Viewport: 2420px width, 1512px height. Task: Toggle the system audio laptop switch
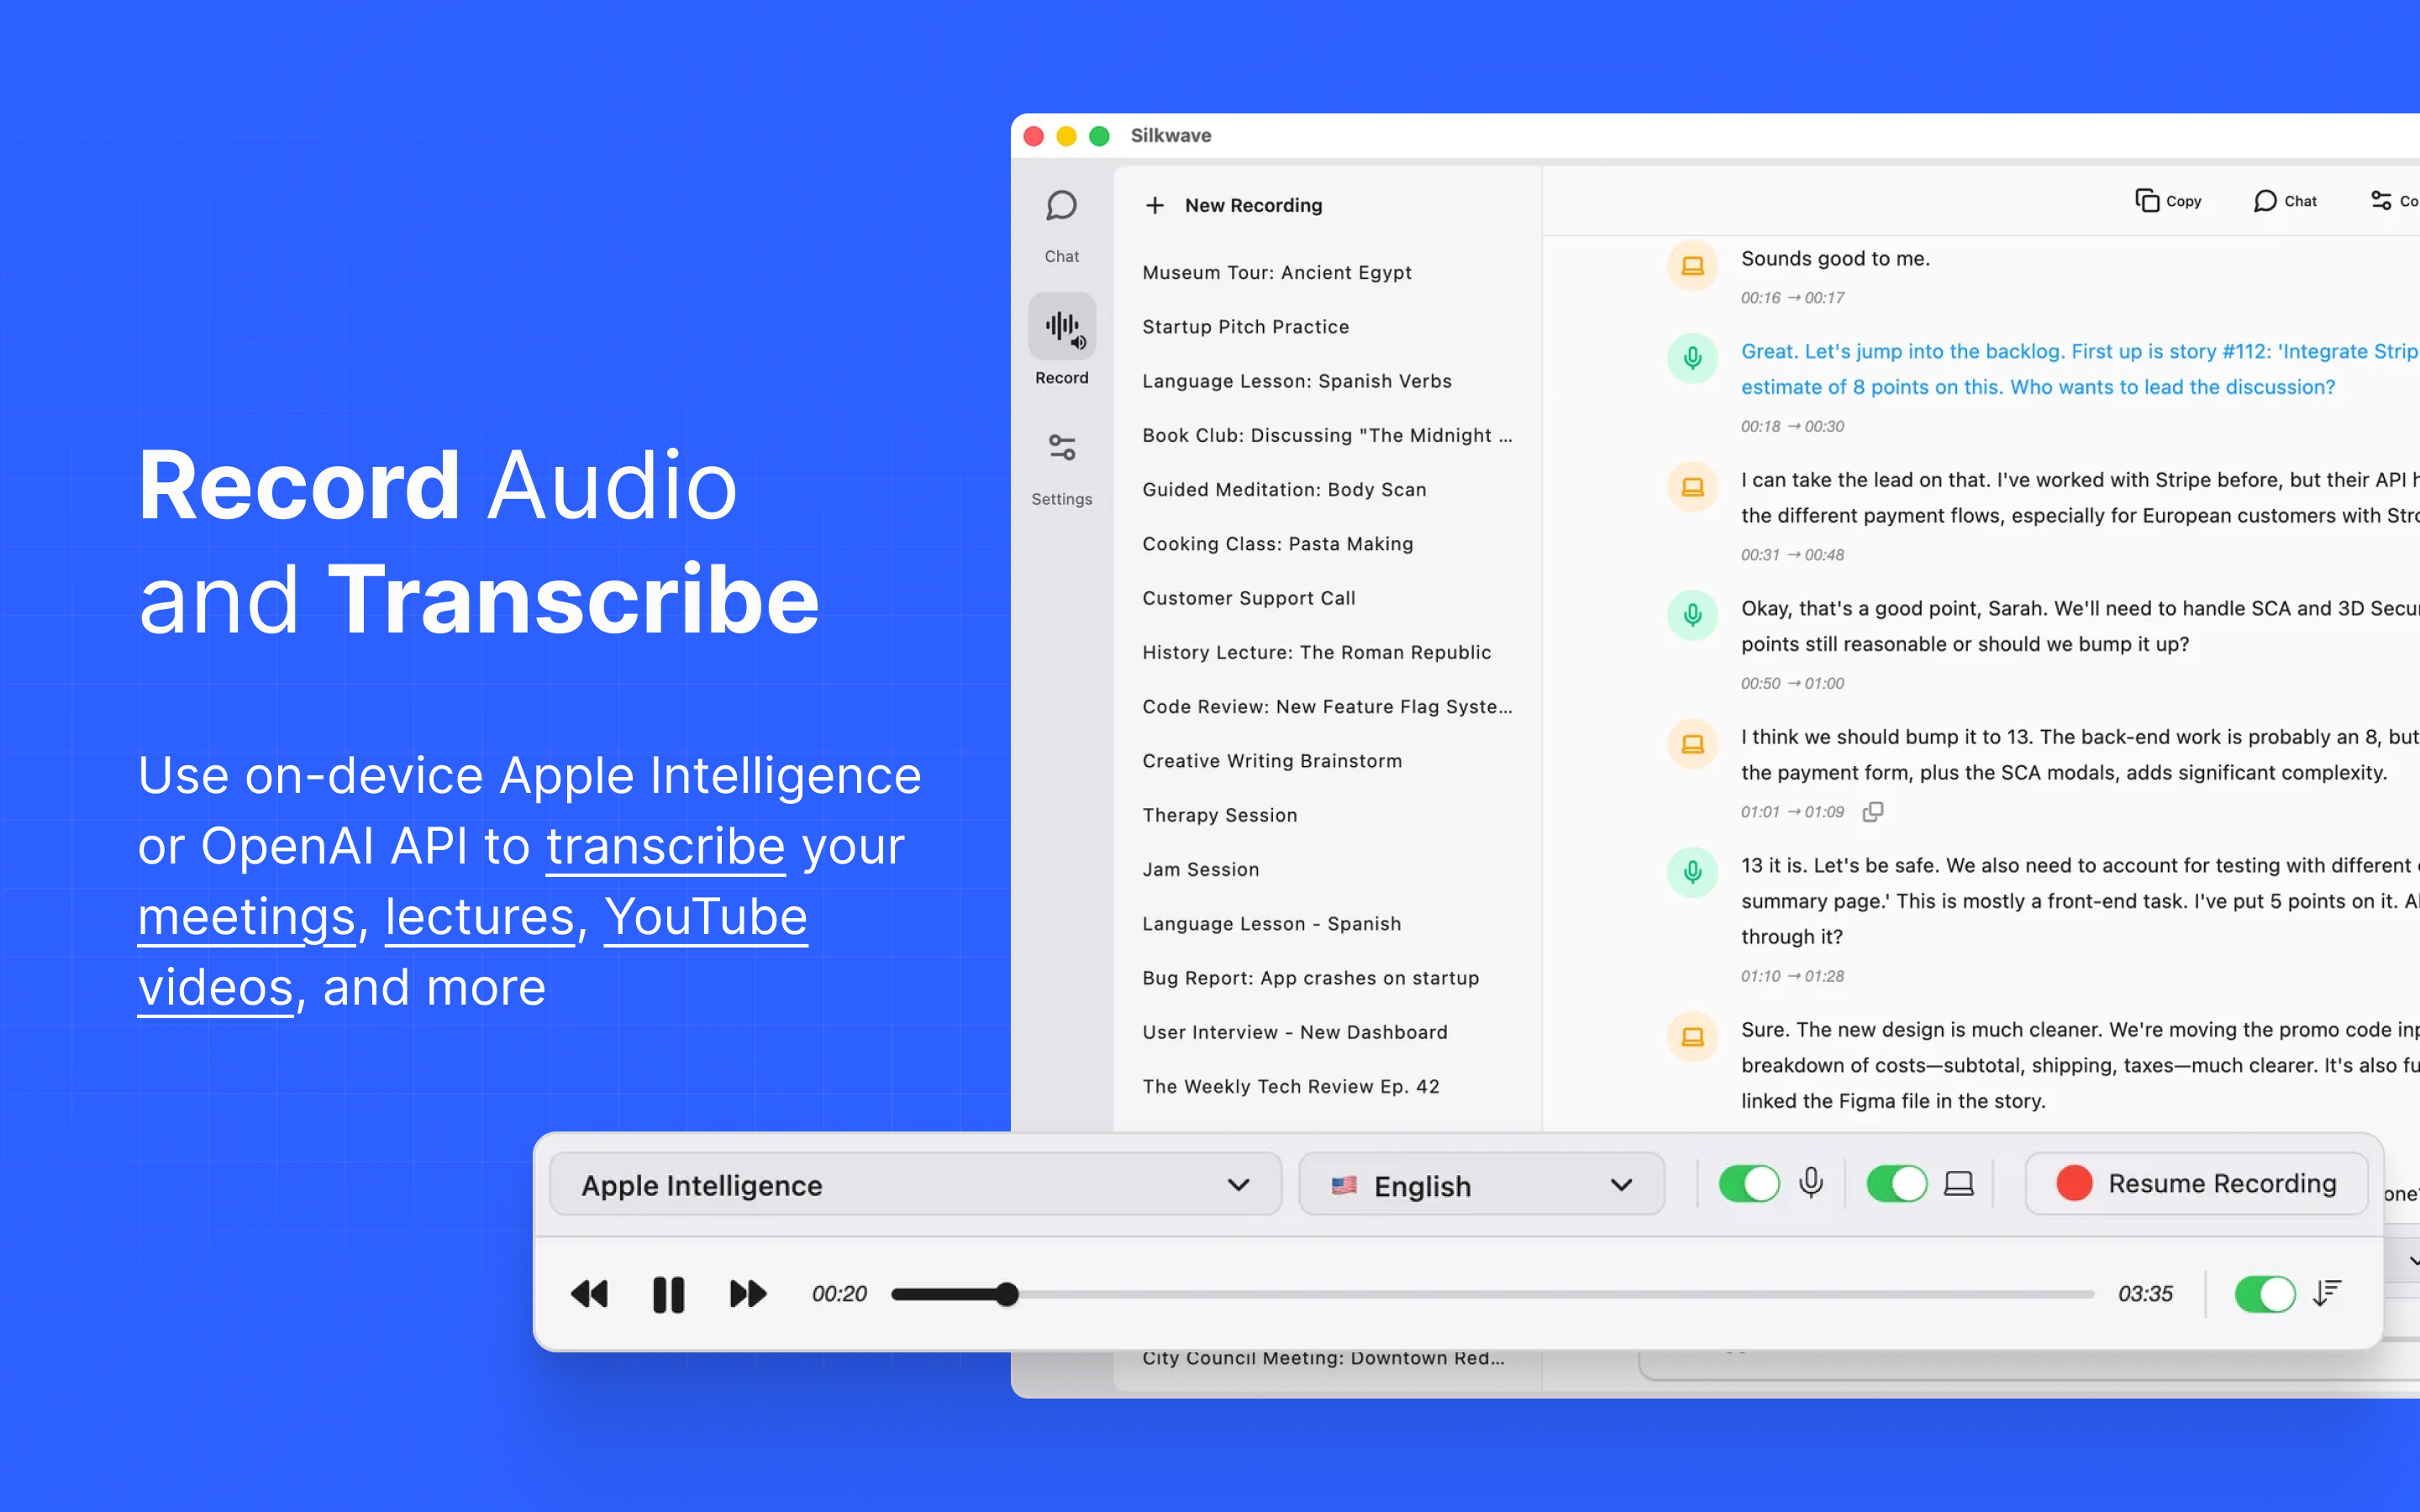[x=1896, y=1184]
